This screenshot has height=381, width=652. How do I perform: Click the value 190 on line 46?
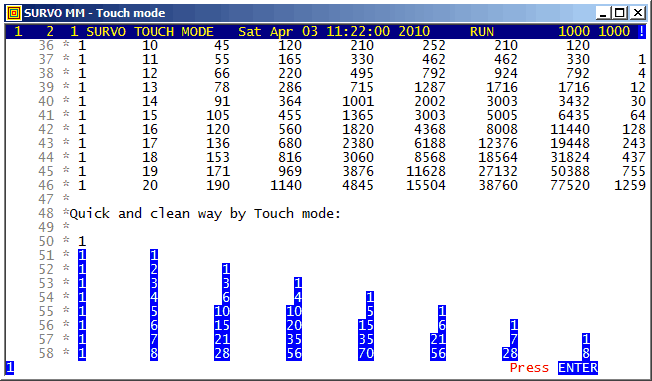218,186
